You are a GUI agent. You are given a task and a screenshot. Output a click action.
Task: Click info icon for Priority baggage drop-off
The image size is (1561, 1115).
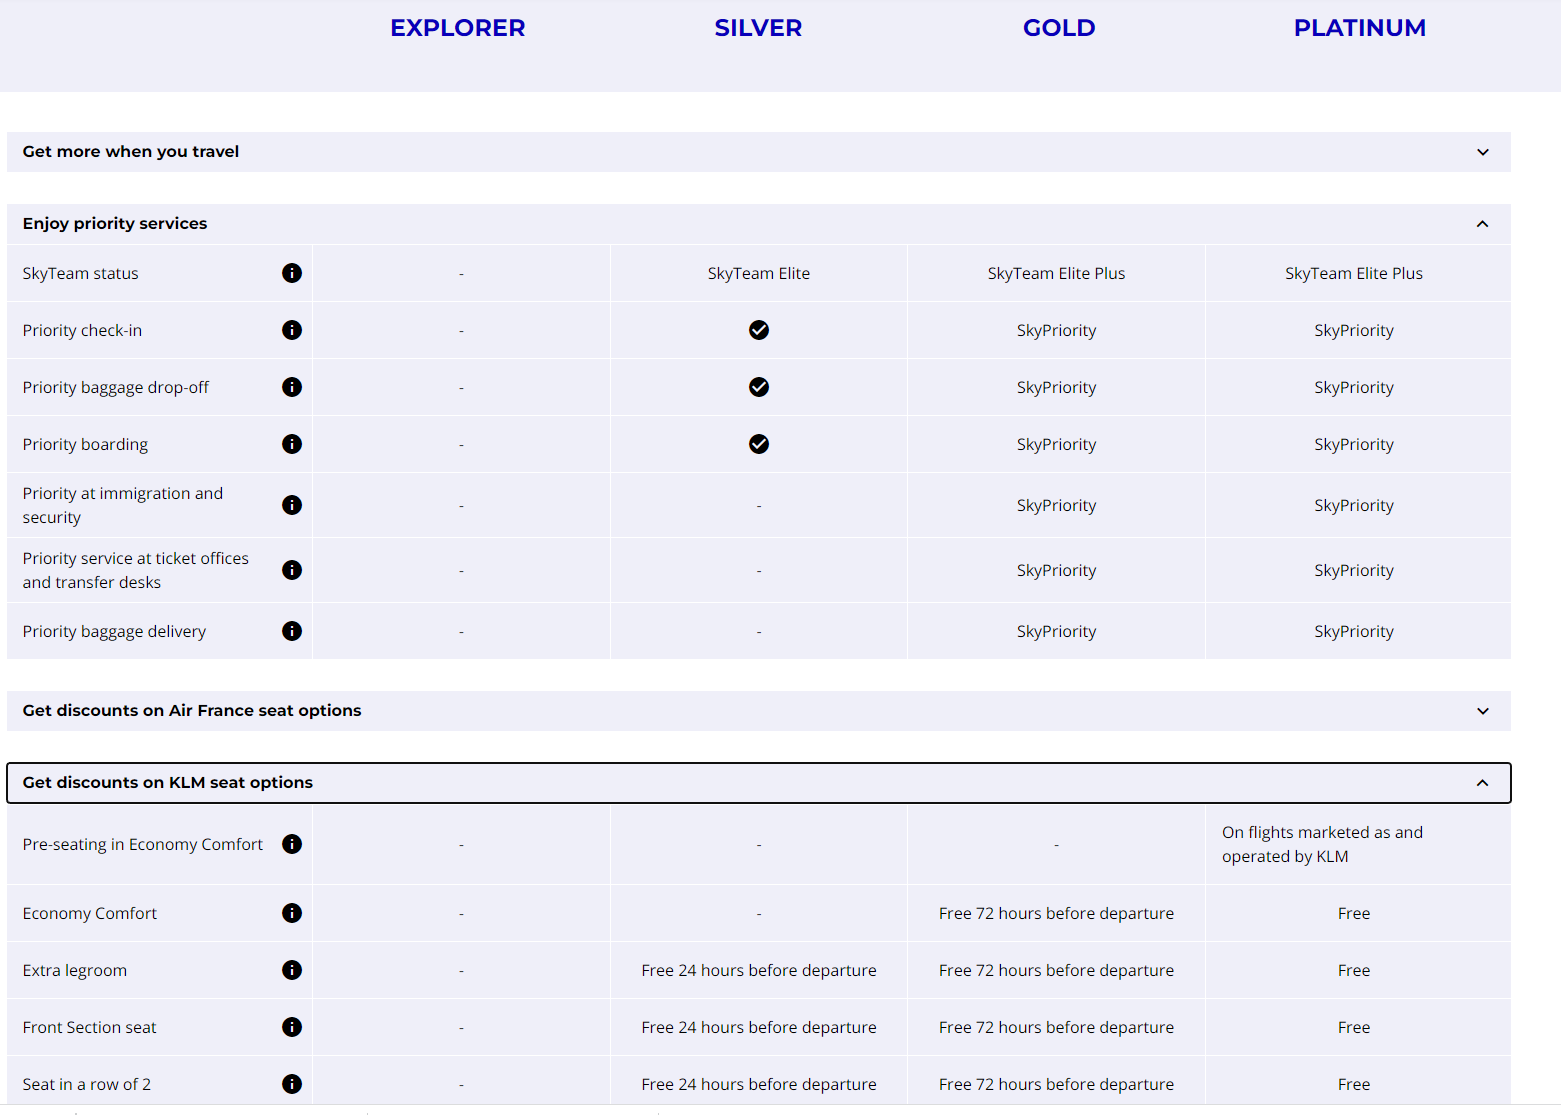(x=292, y=387)
